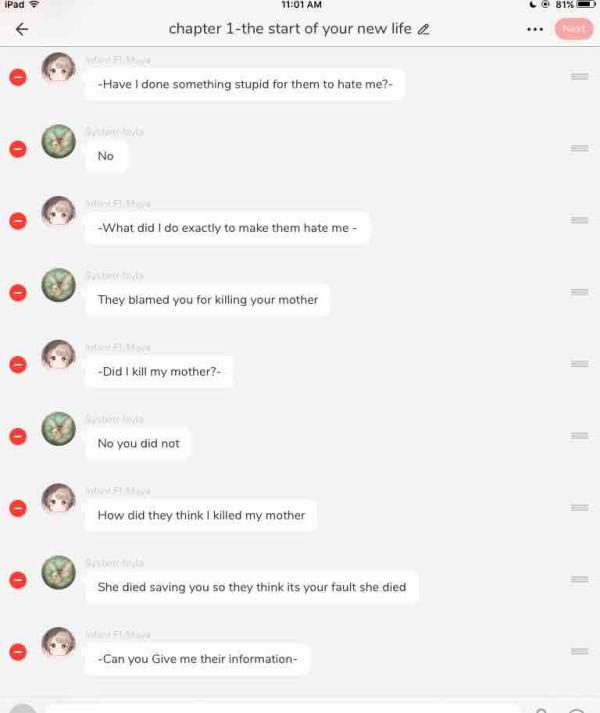
Task: Delete the 'Did I kill my mother?' message
Action: coord(18,365)
